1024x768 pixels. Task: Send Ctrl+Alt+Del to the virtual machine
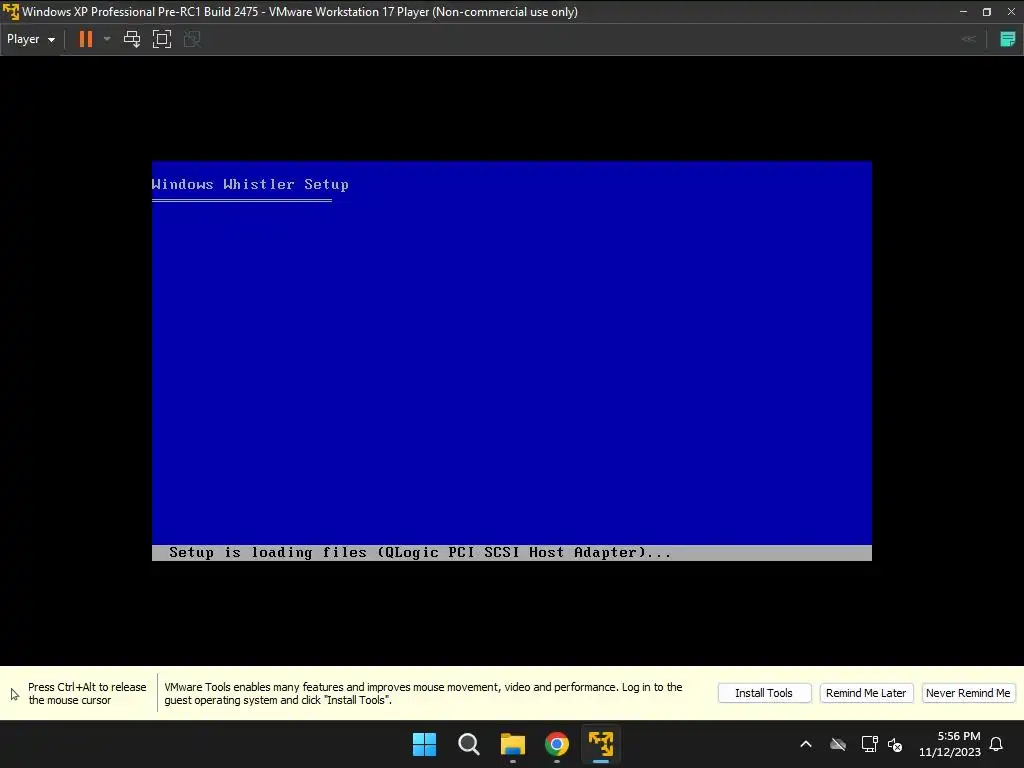[132, 39]
